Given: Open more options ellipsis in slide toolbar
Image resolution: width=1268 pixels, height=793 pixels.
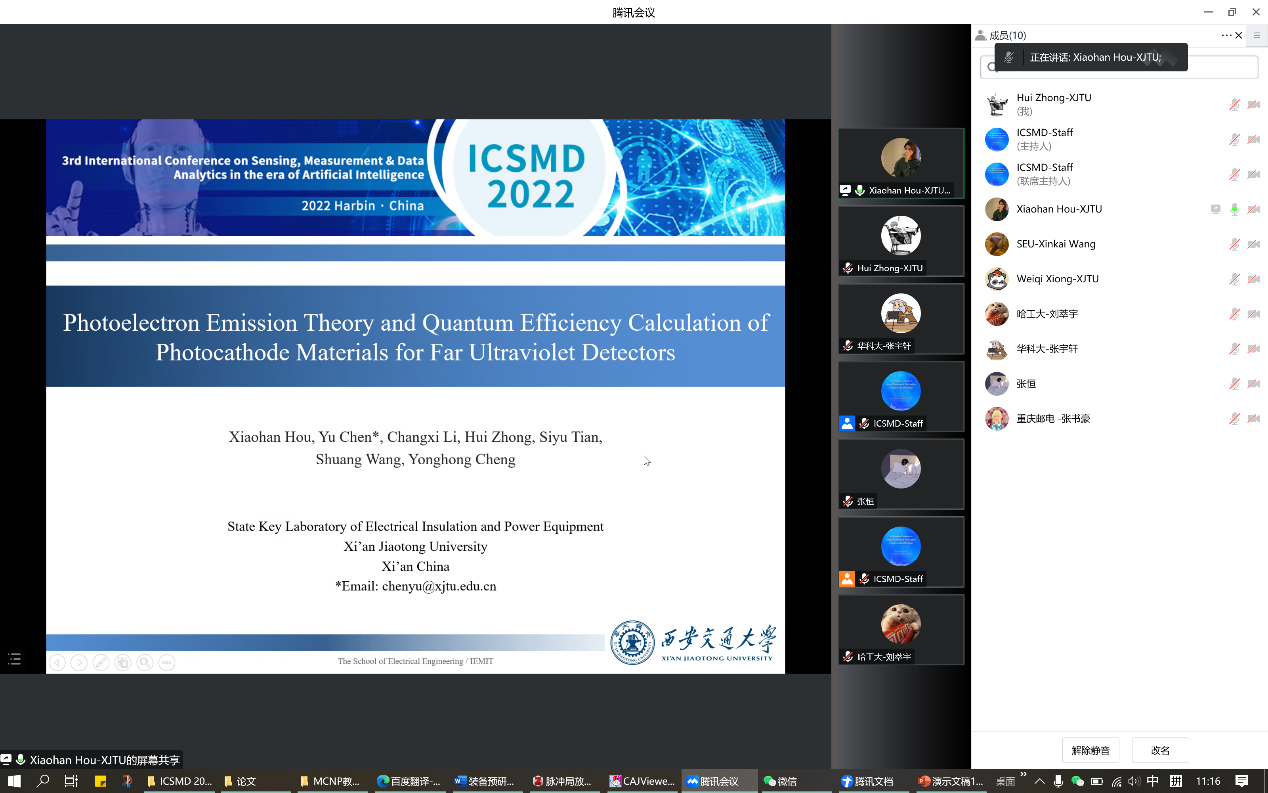Looking at the screenshot, I should [167, 662].
